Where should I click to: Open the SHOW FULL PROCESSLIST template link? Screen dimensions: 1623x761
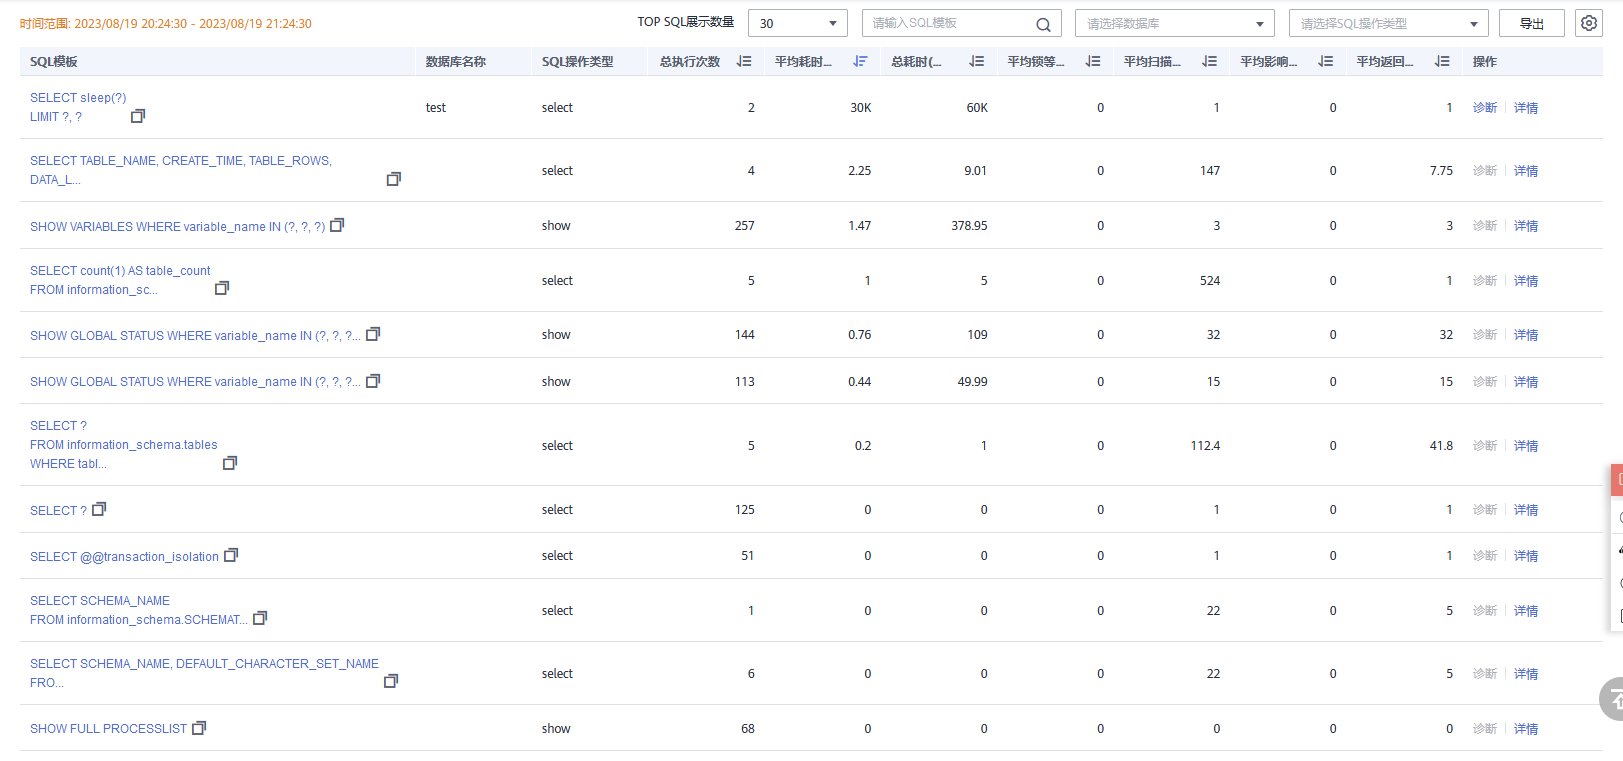pos(108,729)
